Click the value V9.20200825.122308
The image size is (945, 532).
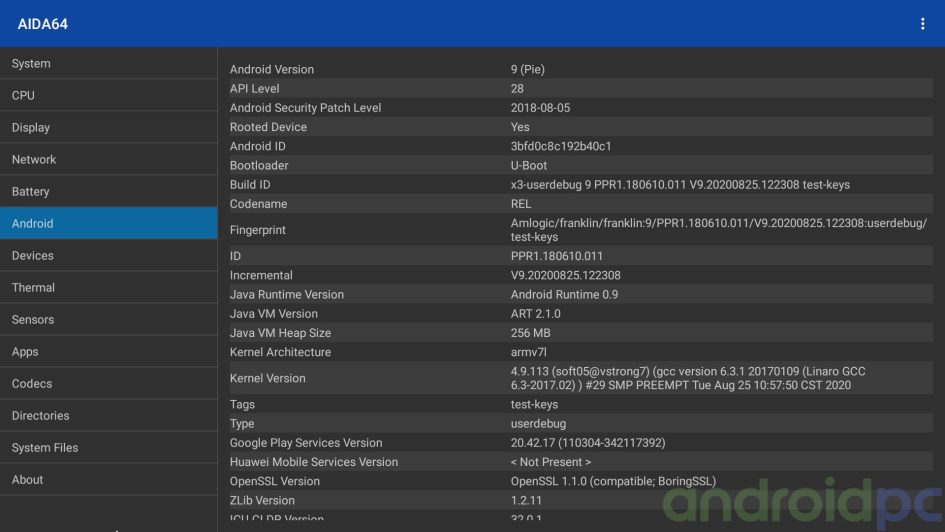(565, 275)
